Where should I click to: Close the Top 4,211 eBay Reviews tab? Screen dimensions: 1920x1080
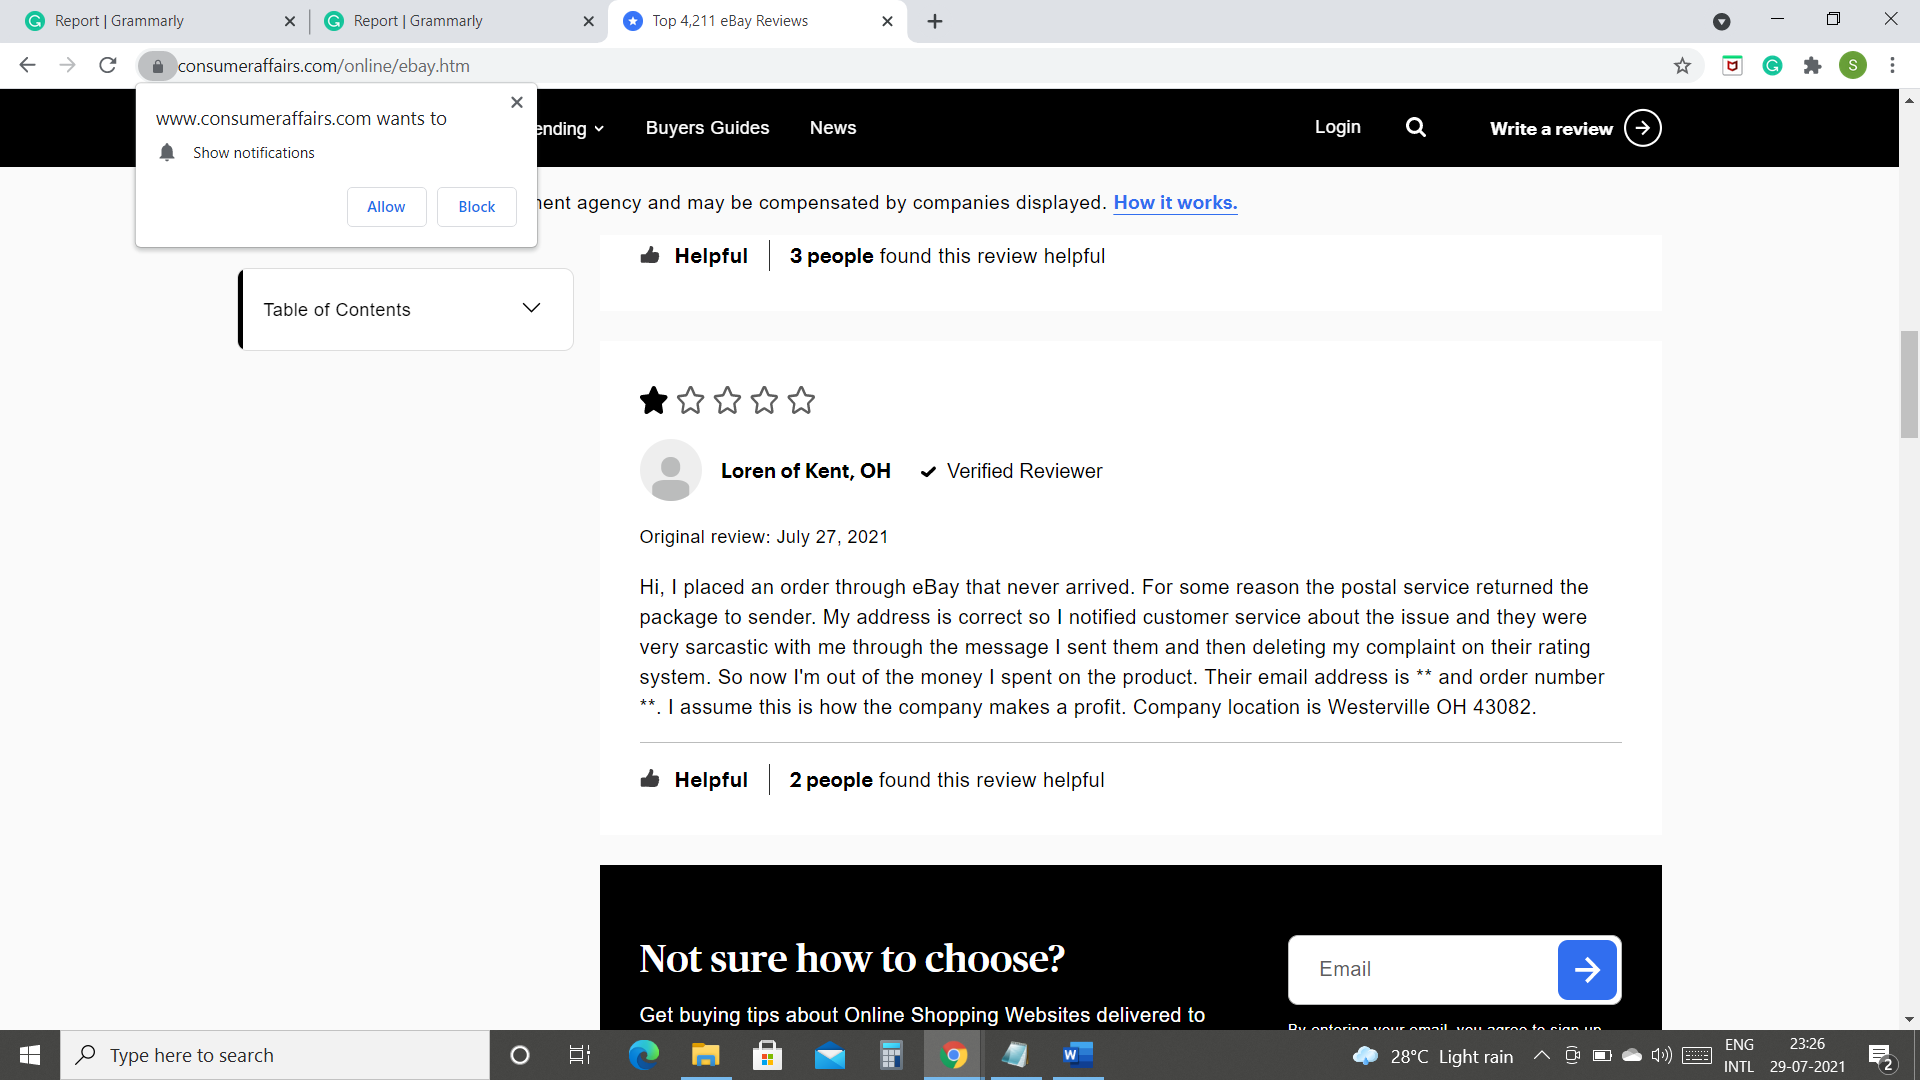pos(887,21)
